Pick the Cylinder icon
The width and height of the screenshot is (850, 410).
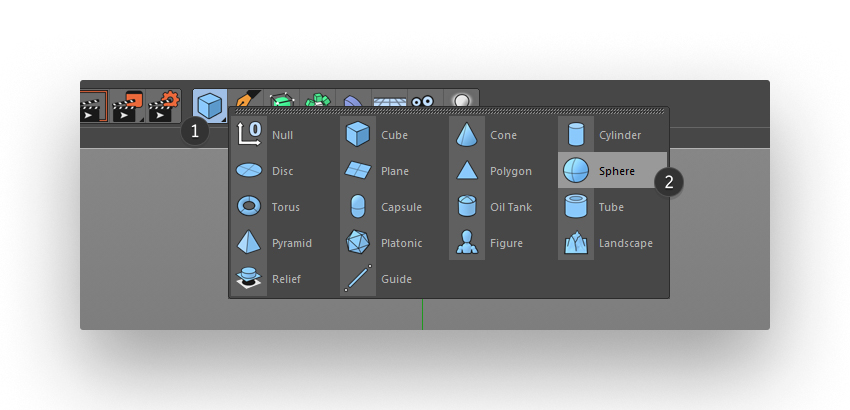point(576,134)
